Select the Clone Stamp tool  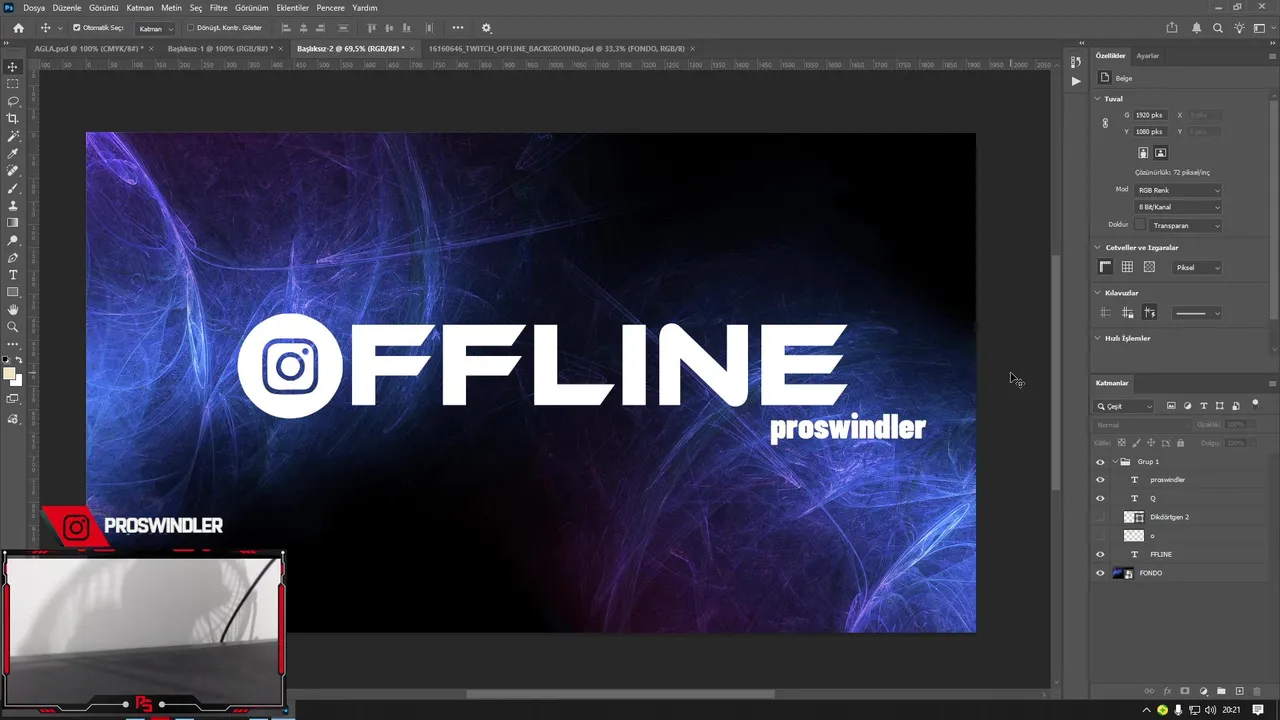point(13,205)
